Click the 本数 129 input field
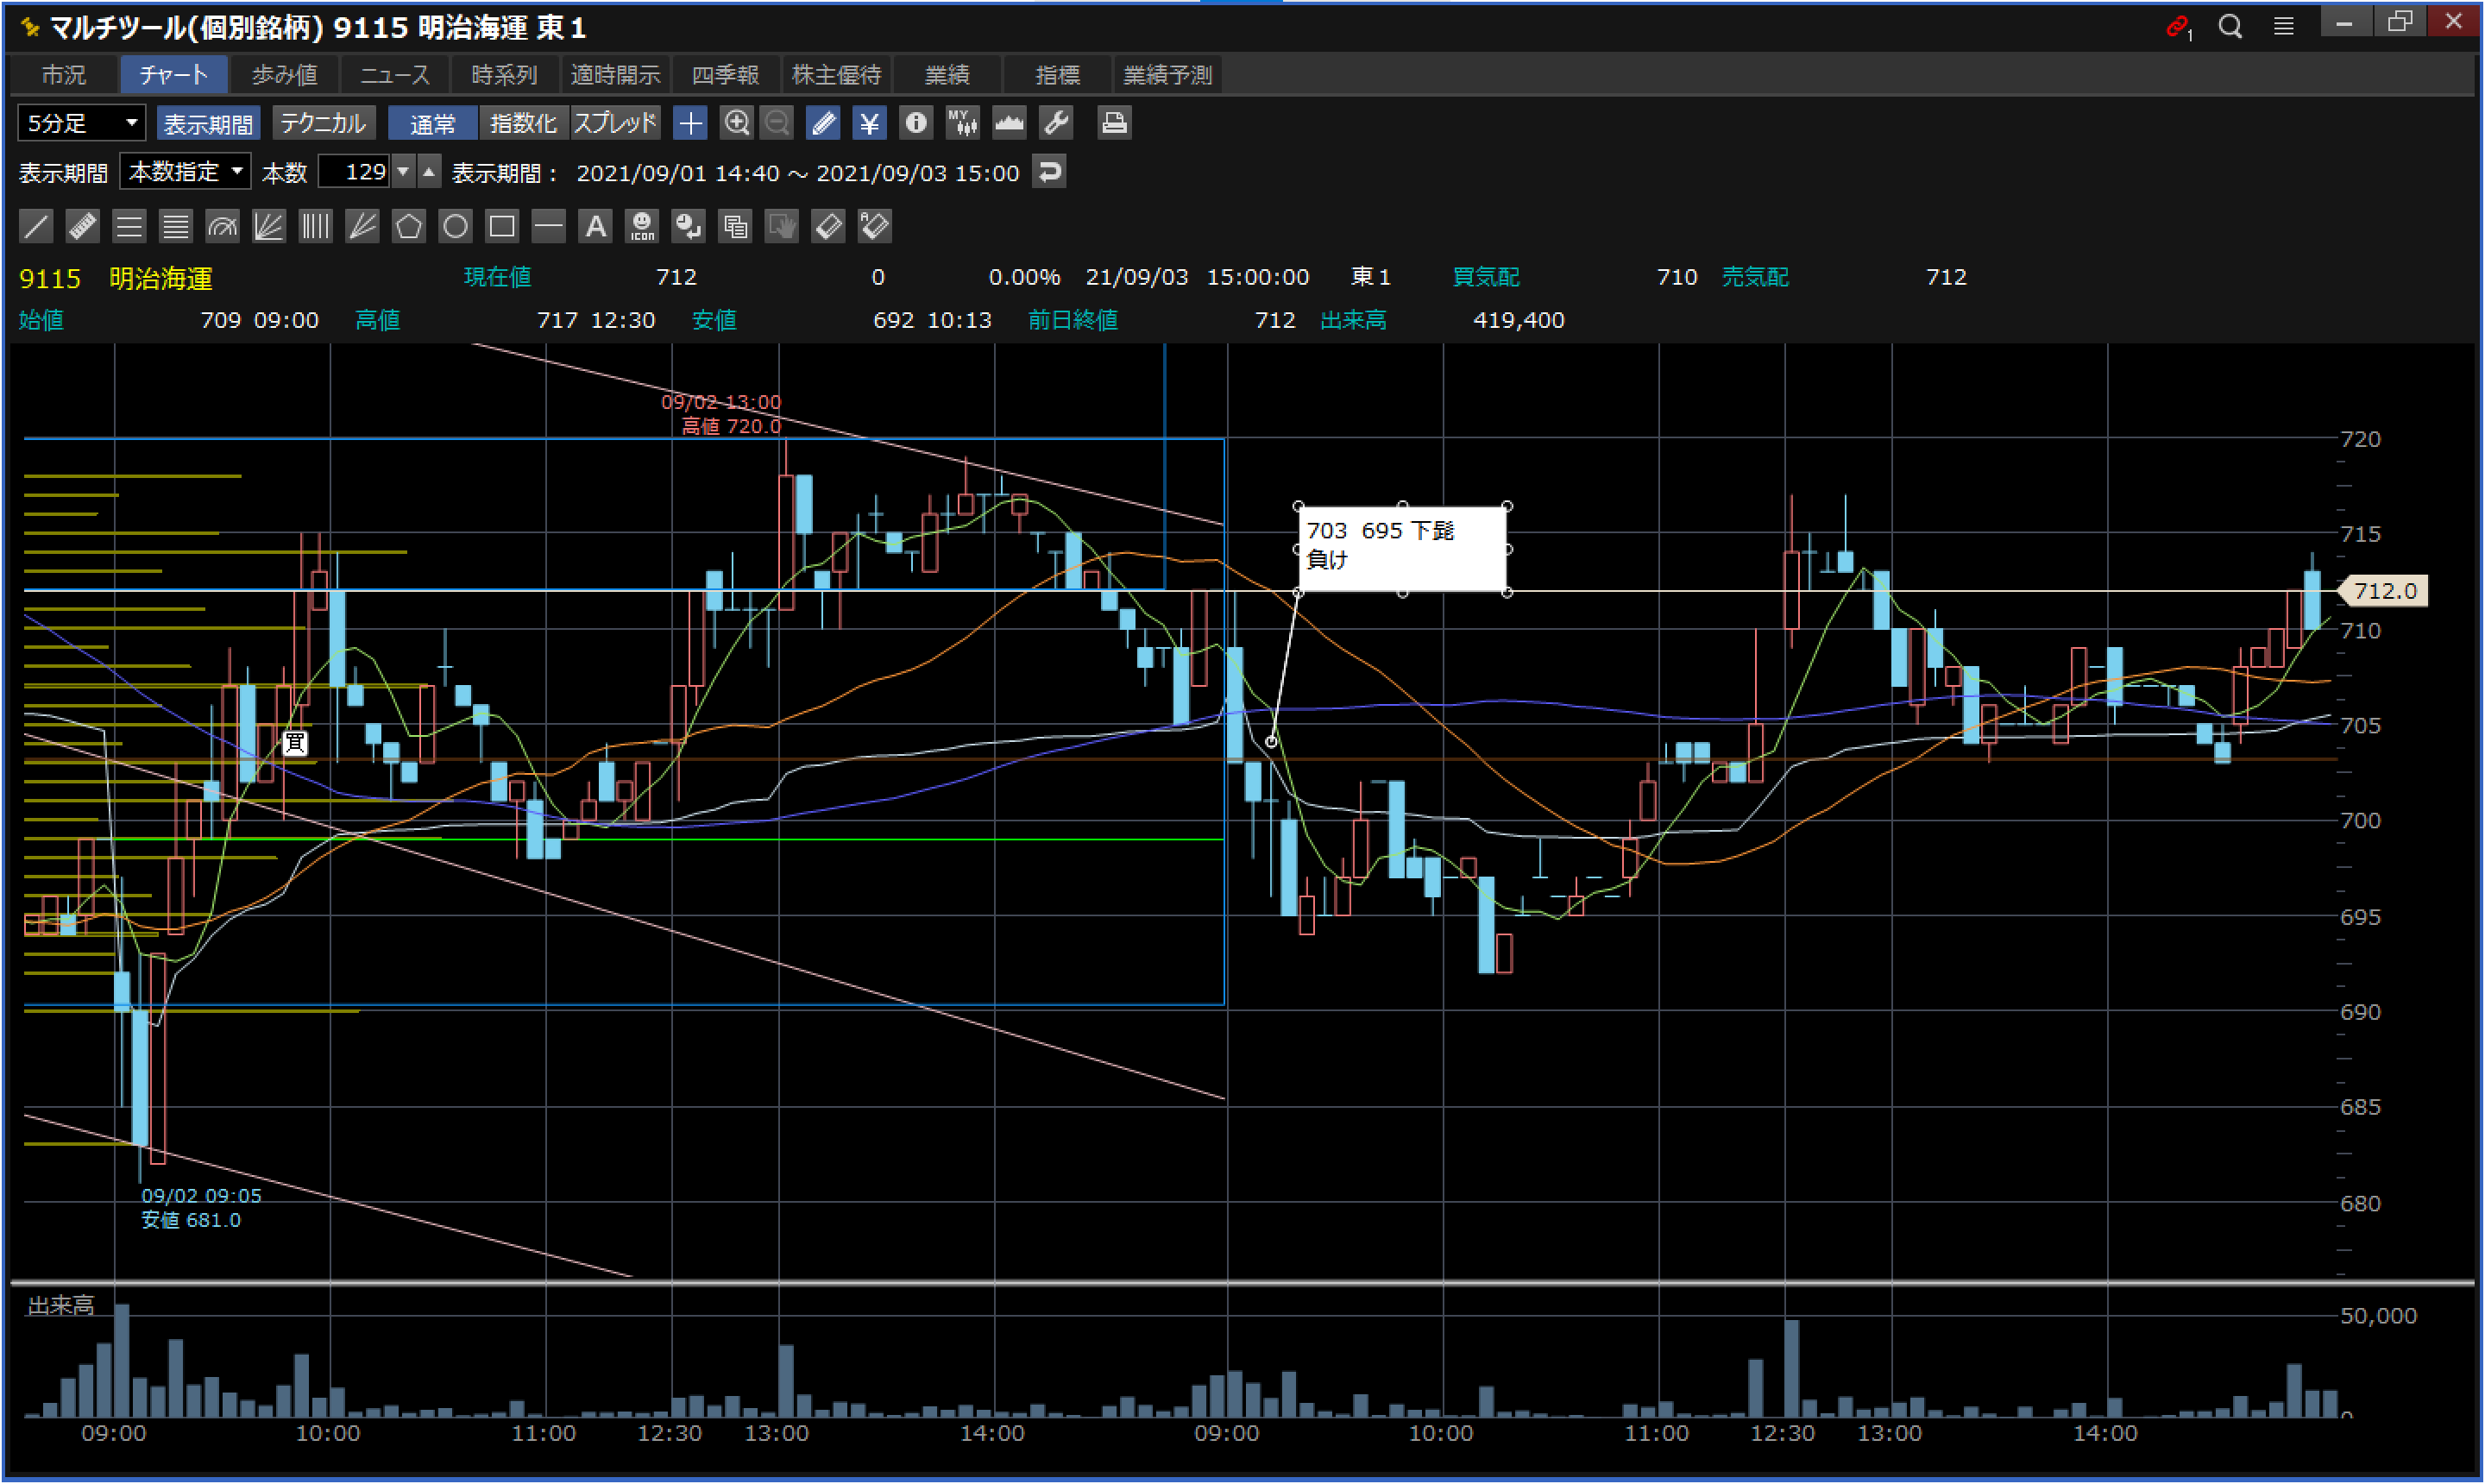This screenshot has height=1484, width=2485. (x=355, y=172)
